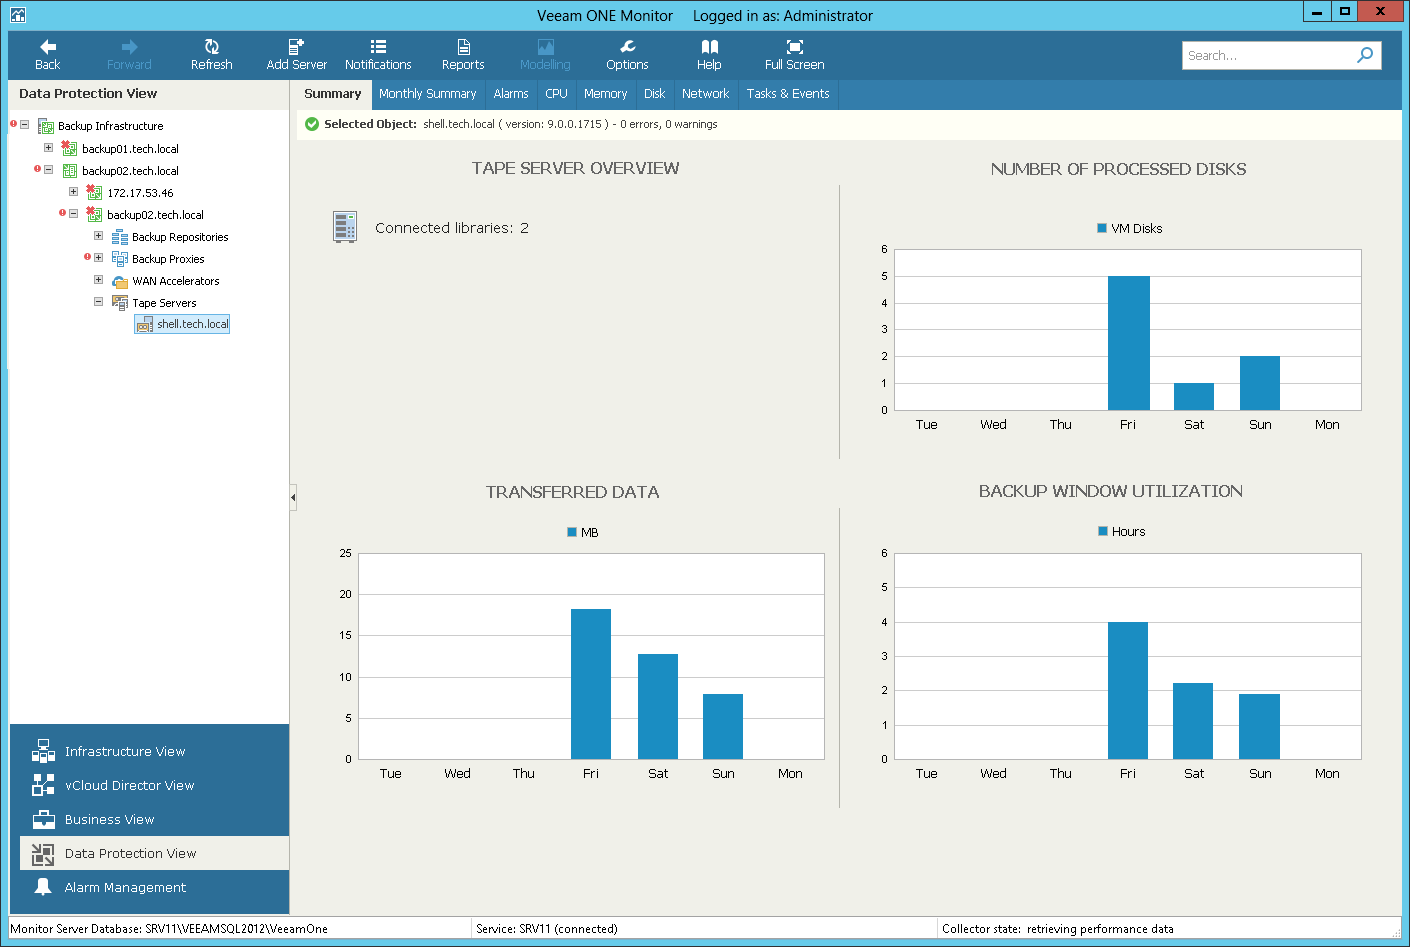This screenshot has height=947, width=1410.
Task: Click the backup01.tech.local server icon
Action: point(69,148)
